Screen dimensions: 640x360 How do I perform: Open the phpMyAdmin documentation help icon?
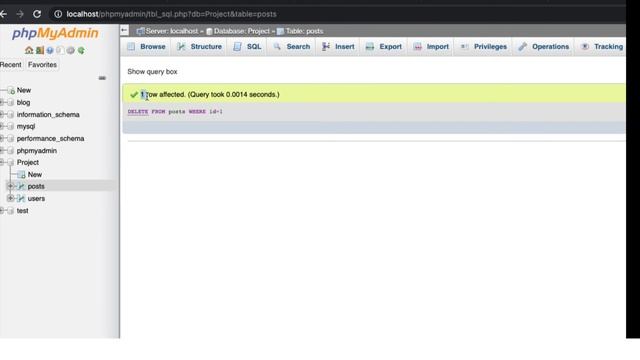(x=50, y=50)
